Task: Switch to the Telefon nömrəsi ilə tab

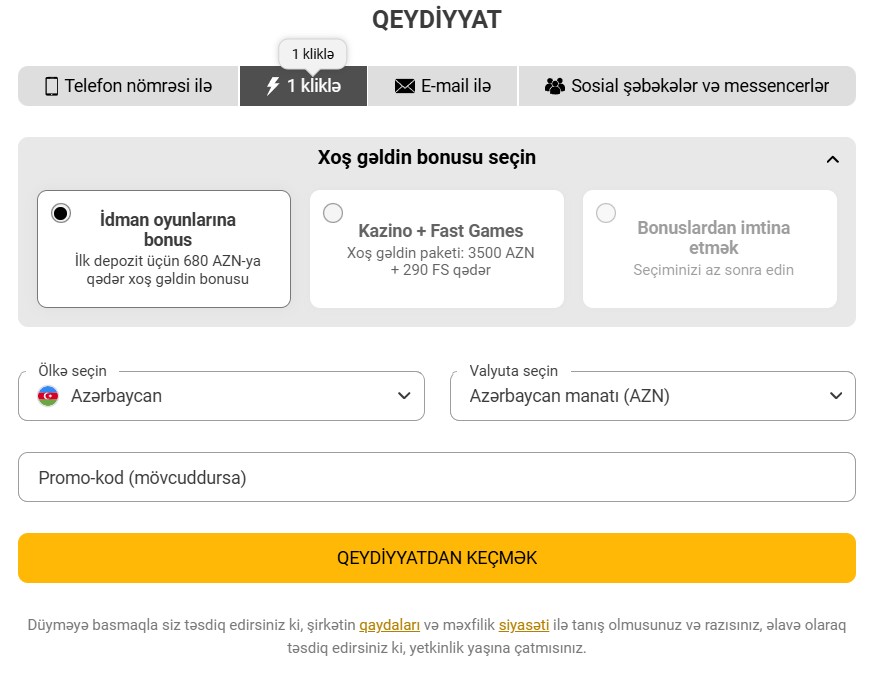Action: point(127,86)
